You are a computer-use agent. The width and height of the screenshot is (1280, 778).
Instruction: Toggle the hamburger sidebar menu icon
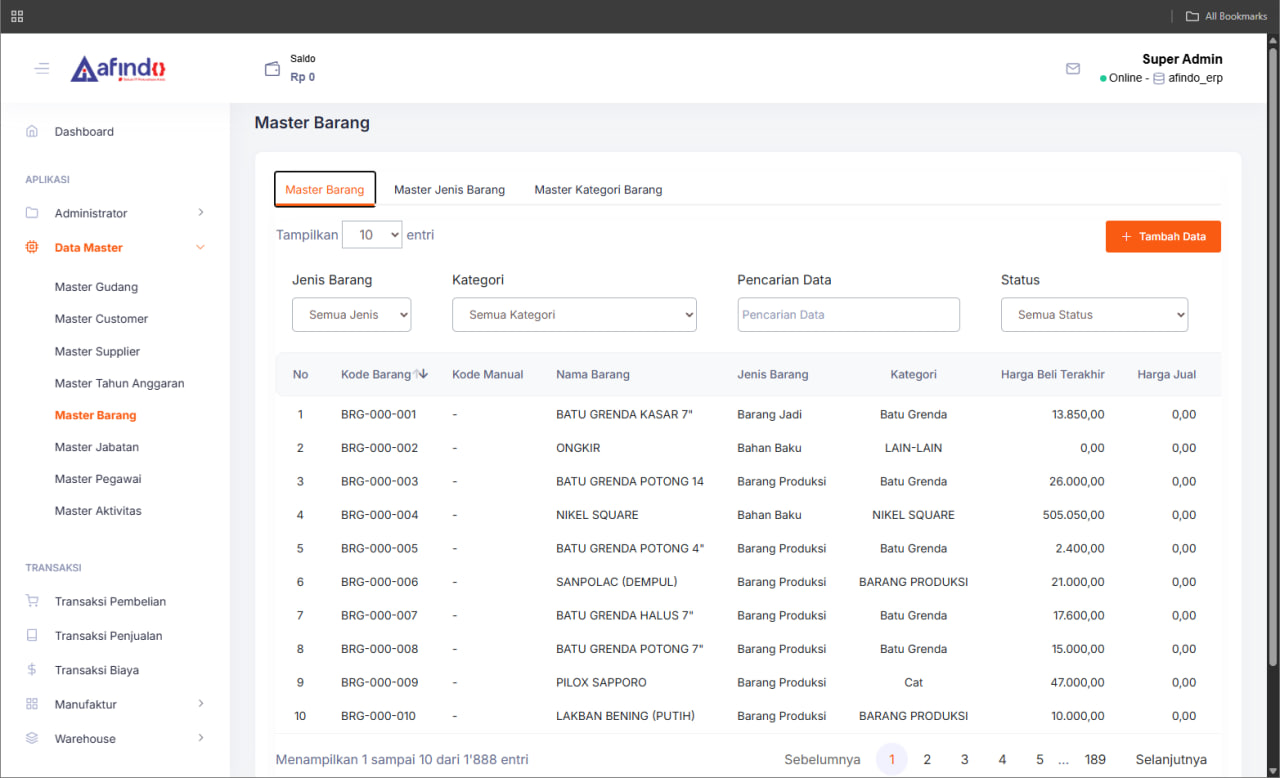pyautogui.click(x=42, y=69)
